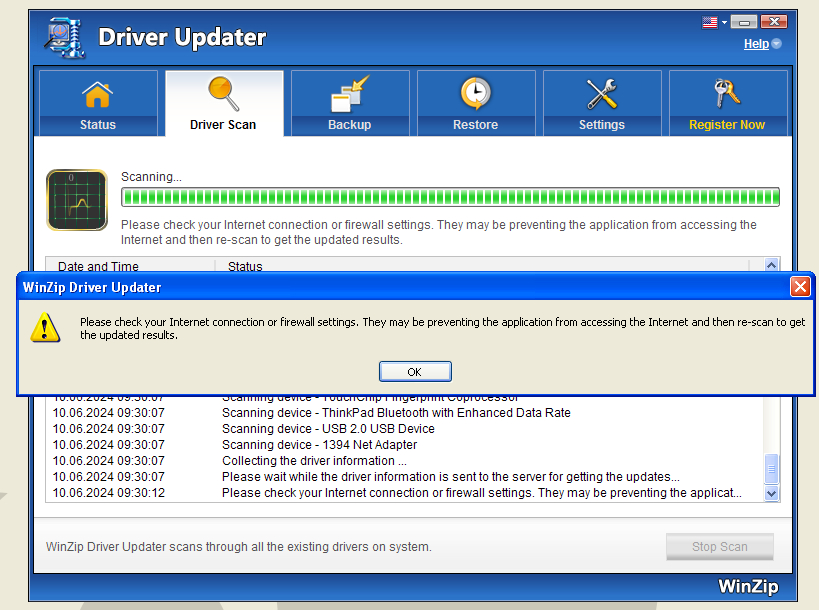Screen dimensions: 819x610
Task: Click the Backup folders icon
Action: [x=349, y=94]
